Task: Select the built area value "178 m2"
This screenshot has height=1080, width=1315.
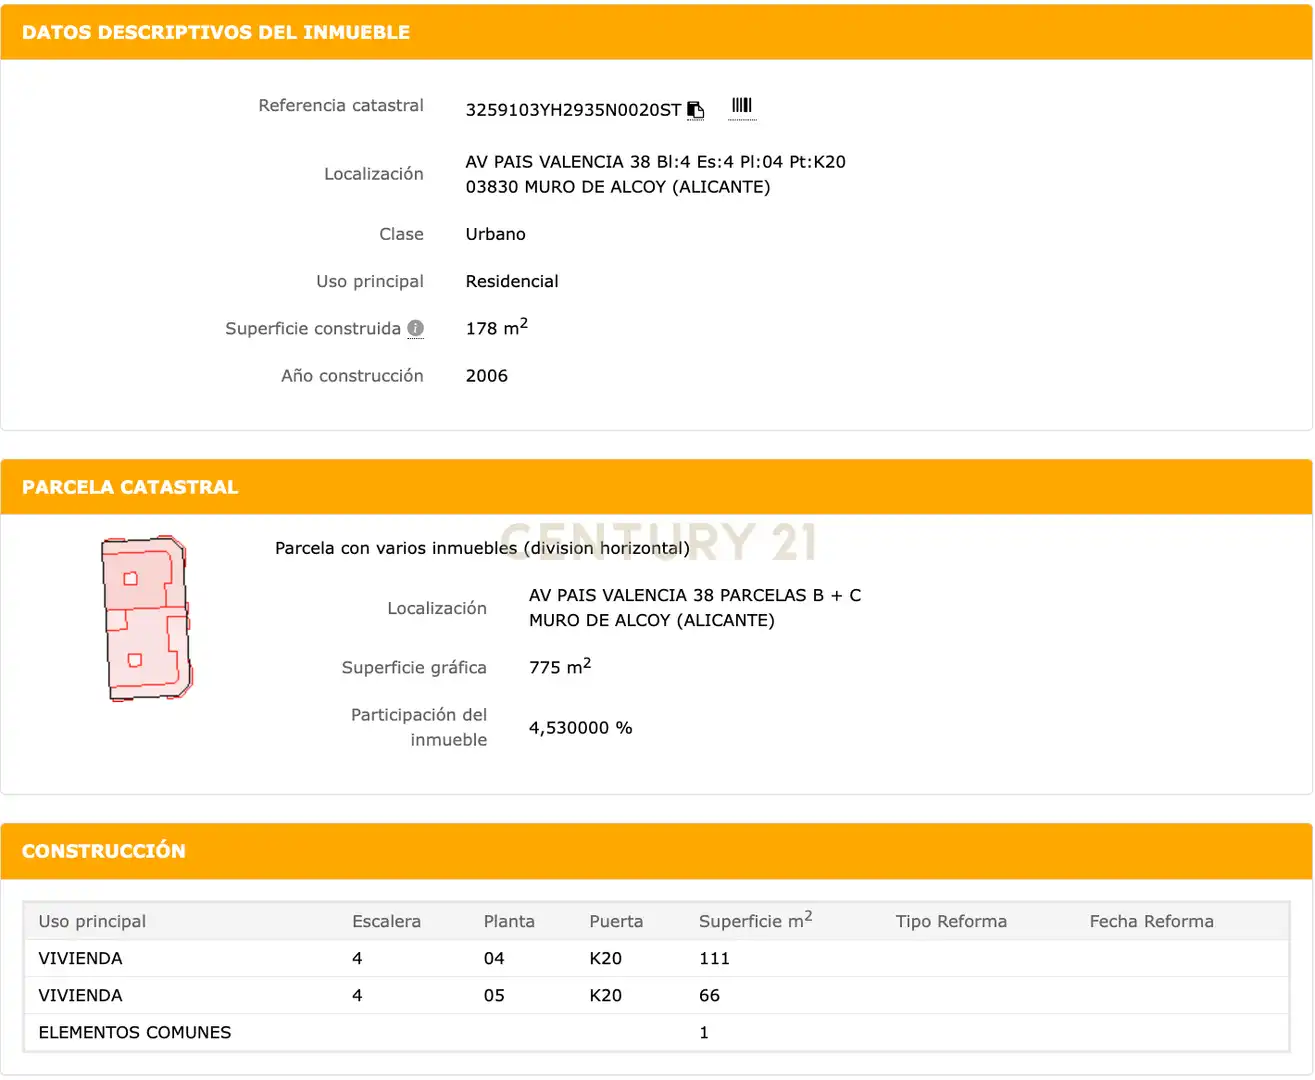Action: (497, 327)
